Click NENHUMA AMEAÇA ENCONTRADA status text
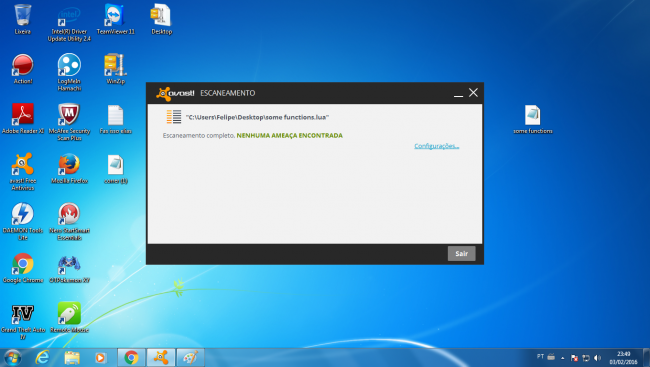 pyautogui.click(x=289, y=135)
